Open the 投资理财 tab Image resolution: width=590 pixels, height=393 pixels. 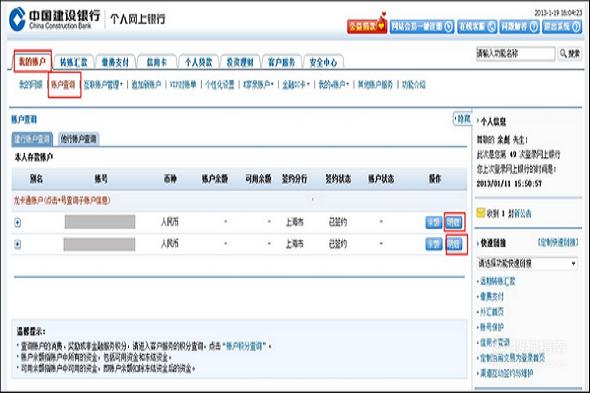(240, 62)
